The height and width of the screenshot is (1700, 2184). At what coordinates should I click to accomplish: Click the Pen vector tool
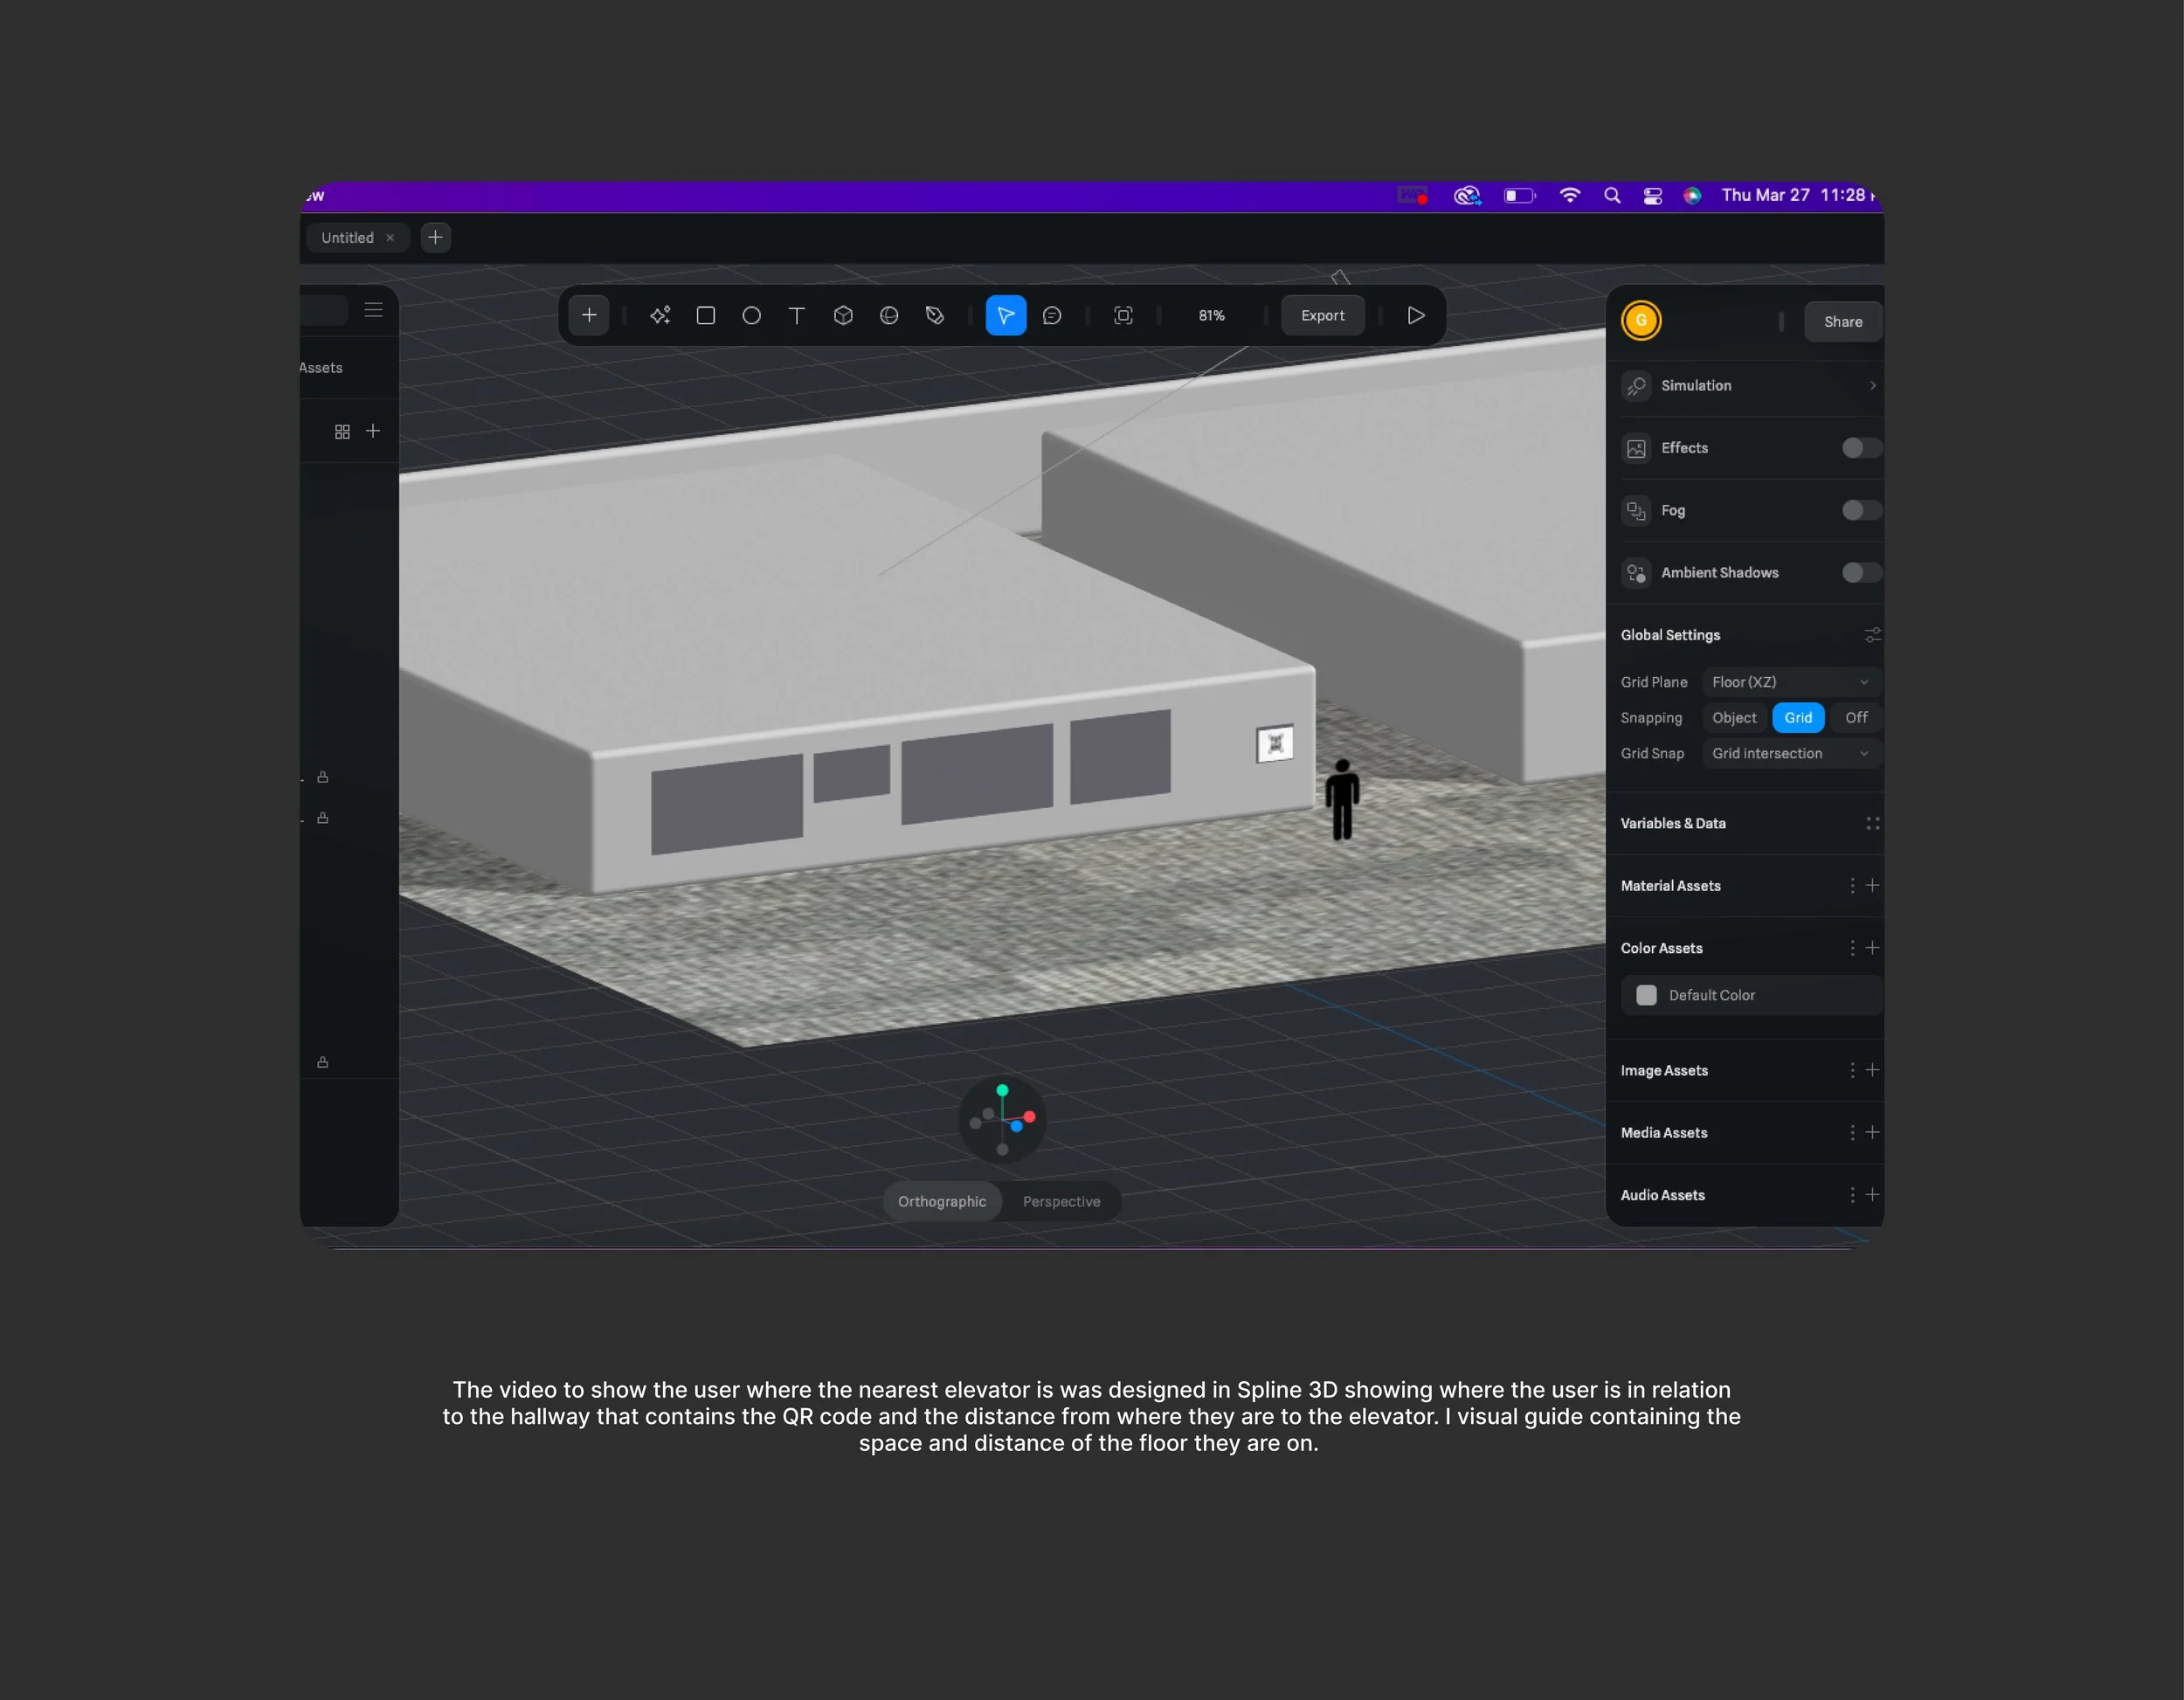pyautogui.click(x=935, y=316)
